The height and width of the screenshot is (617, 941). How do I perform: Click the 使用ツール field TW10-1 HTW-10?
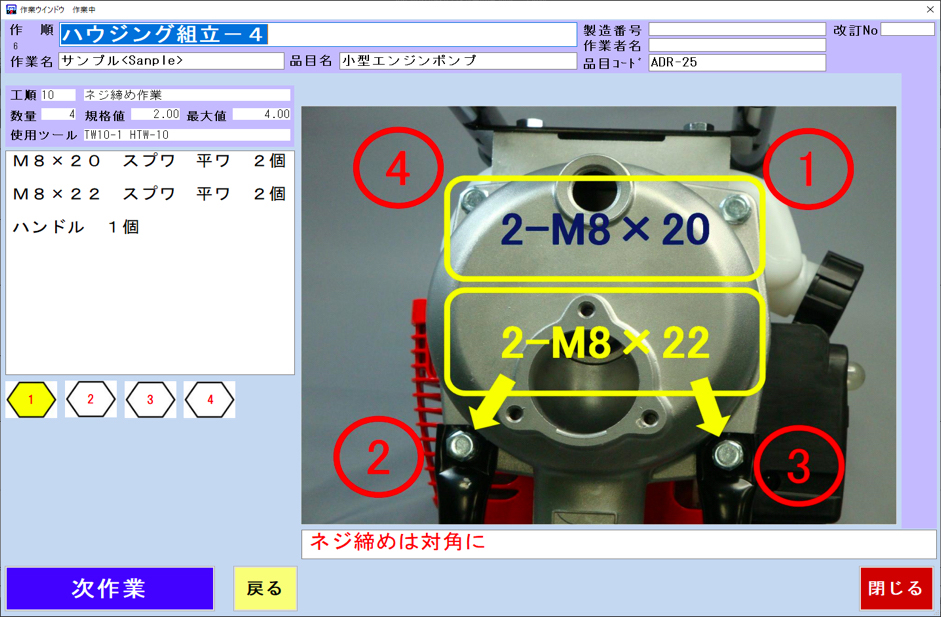click(x=187, y=135)
